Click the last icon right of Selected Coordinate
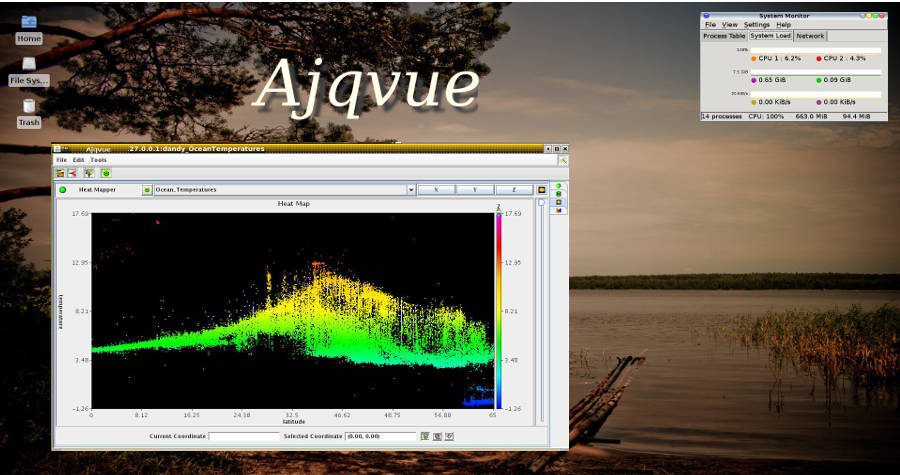The width and height of the screenshot is (900, 475). [x=449, y=436]
